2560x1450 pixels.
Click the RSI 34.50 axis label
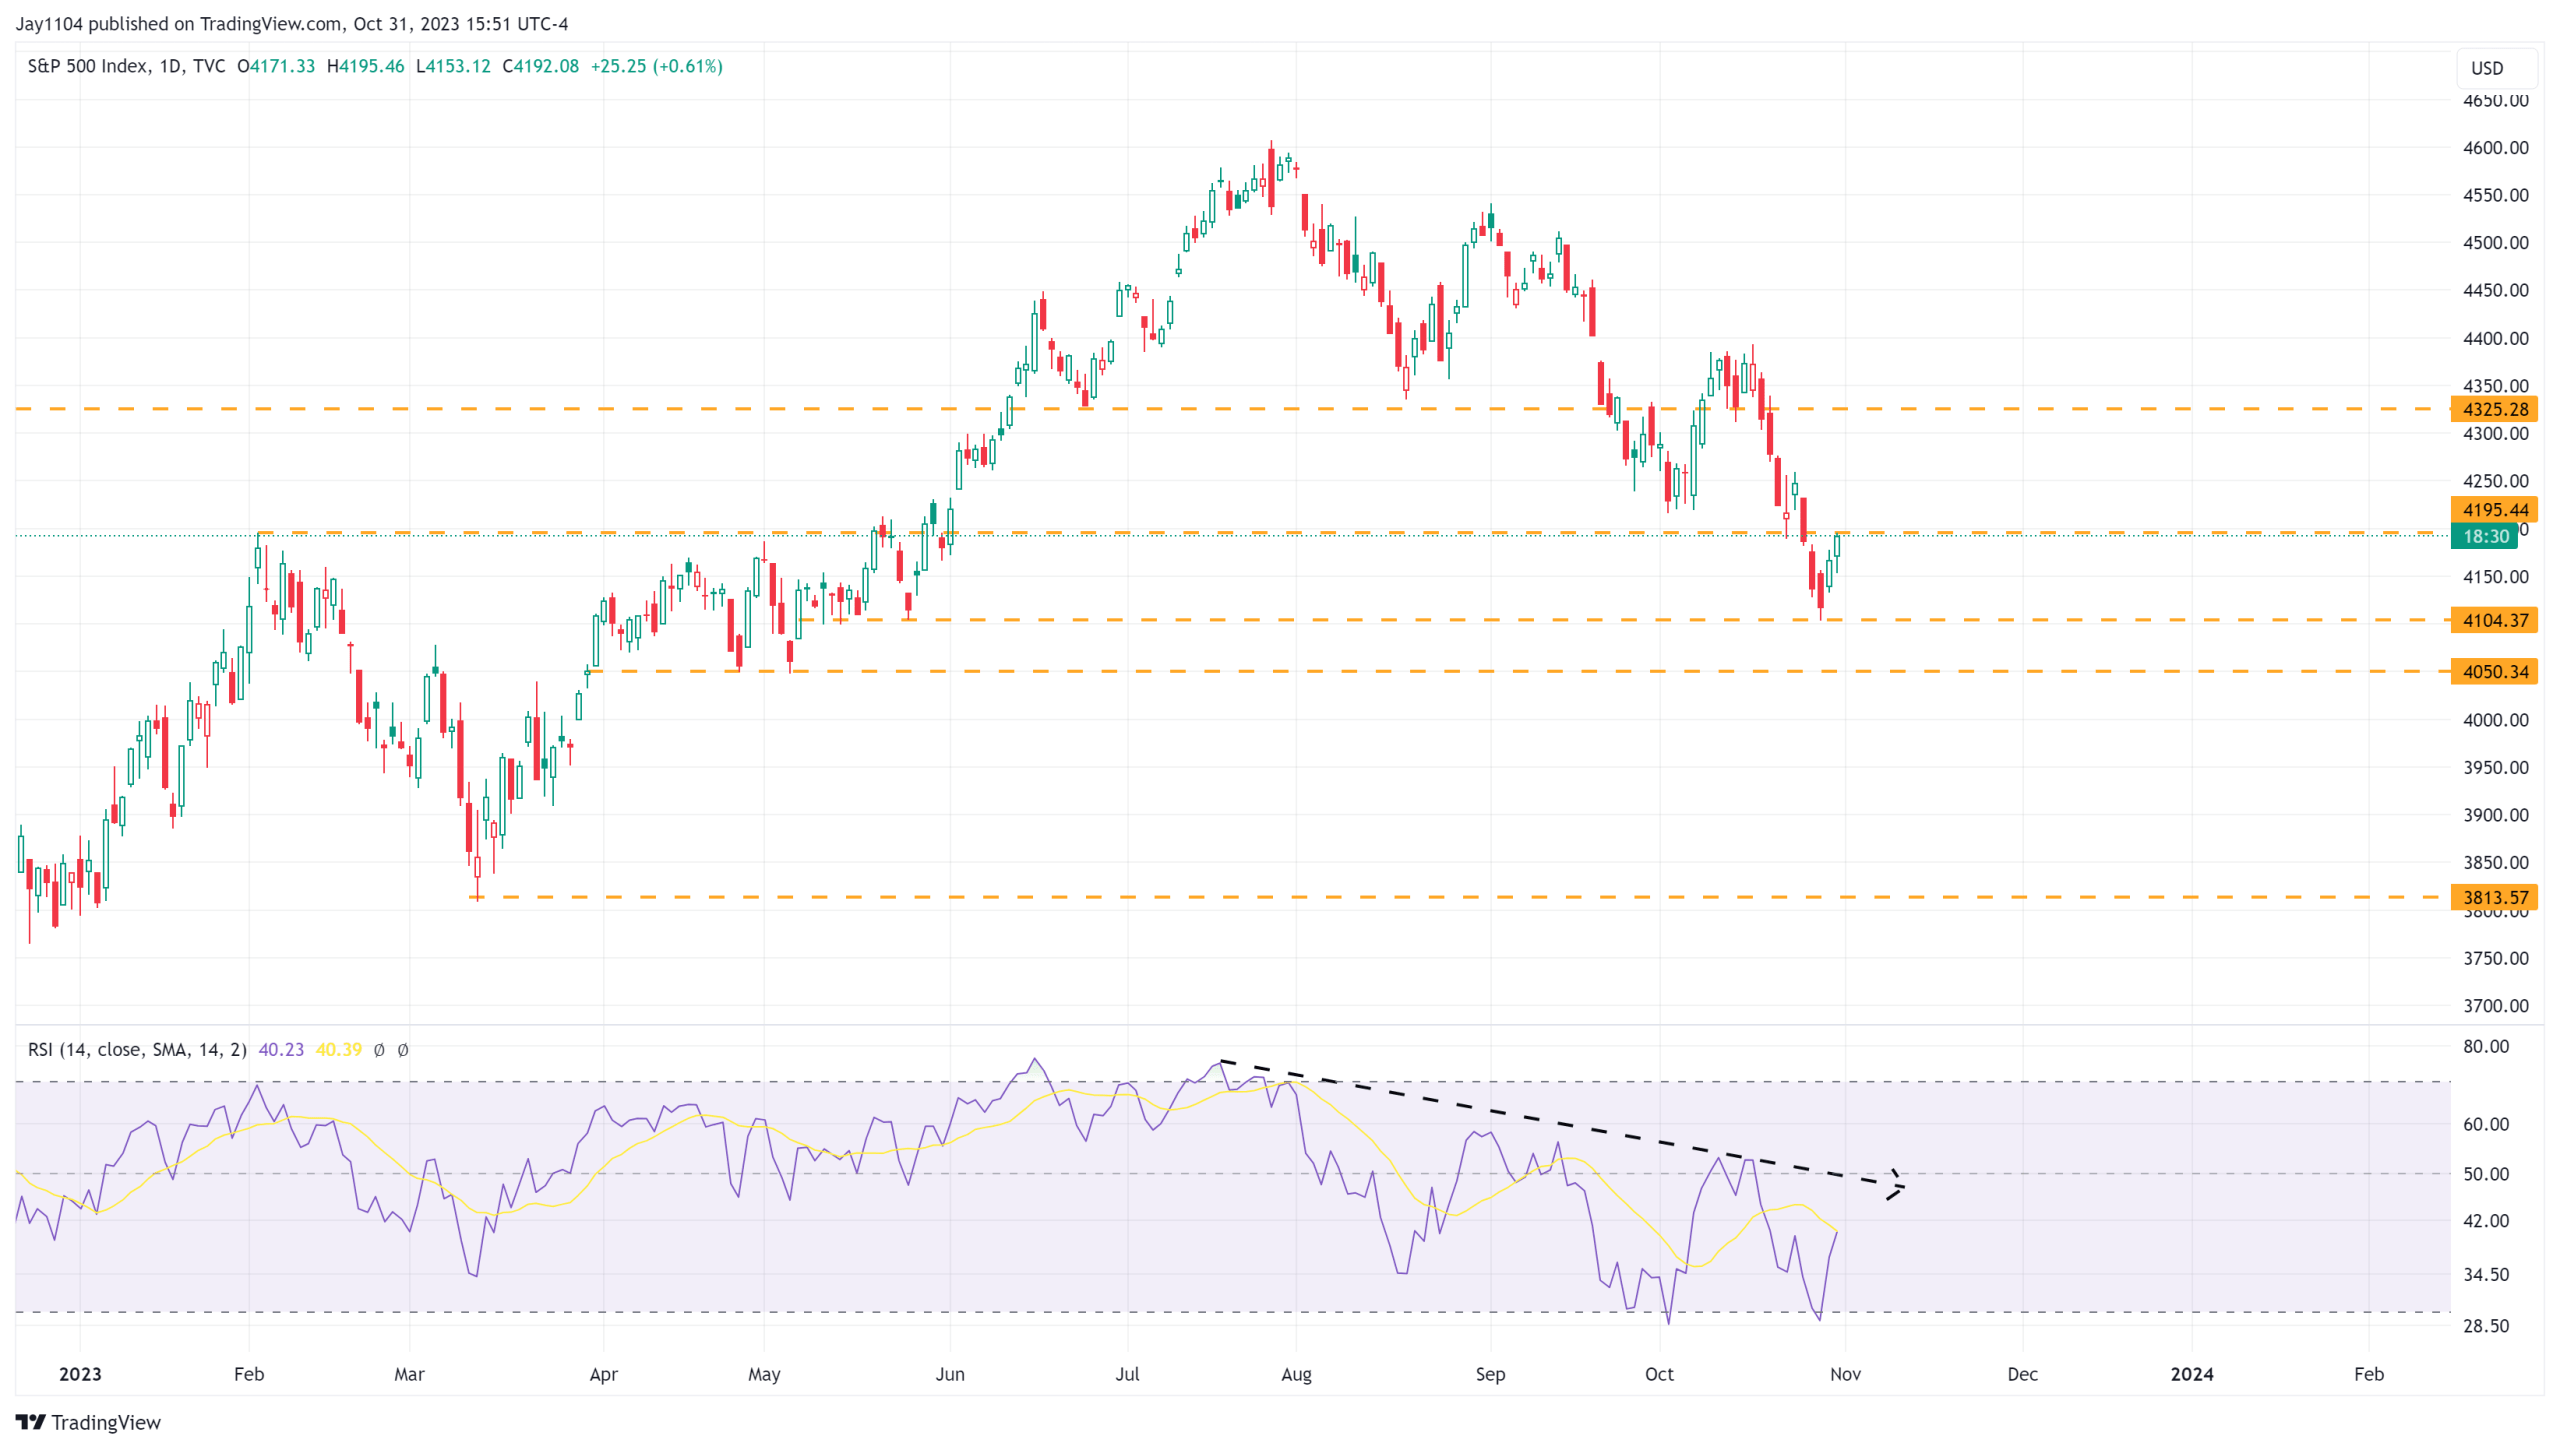click(x=2485, y=1274)
